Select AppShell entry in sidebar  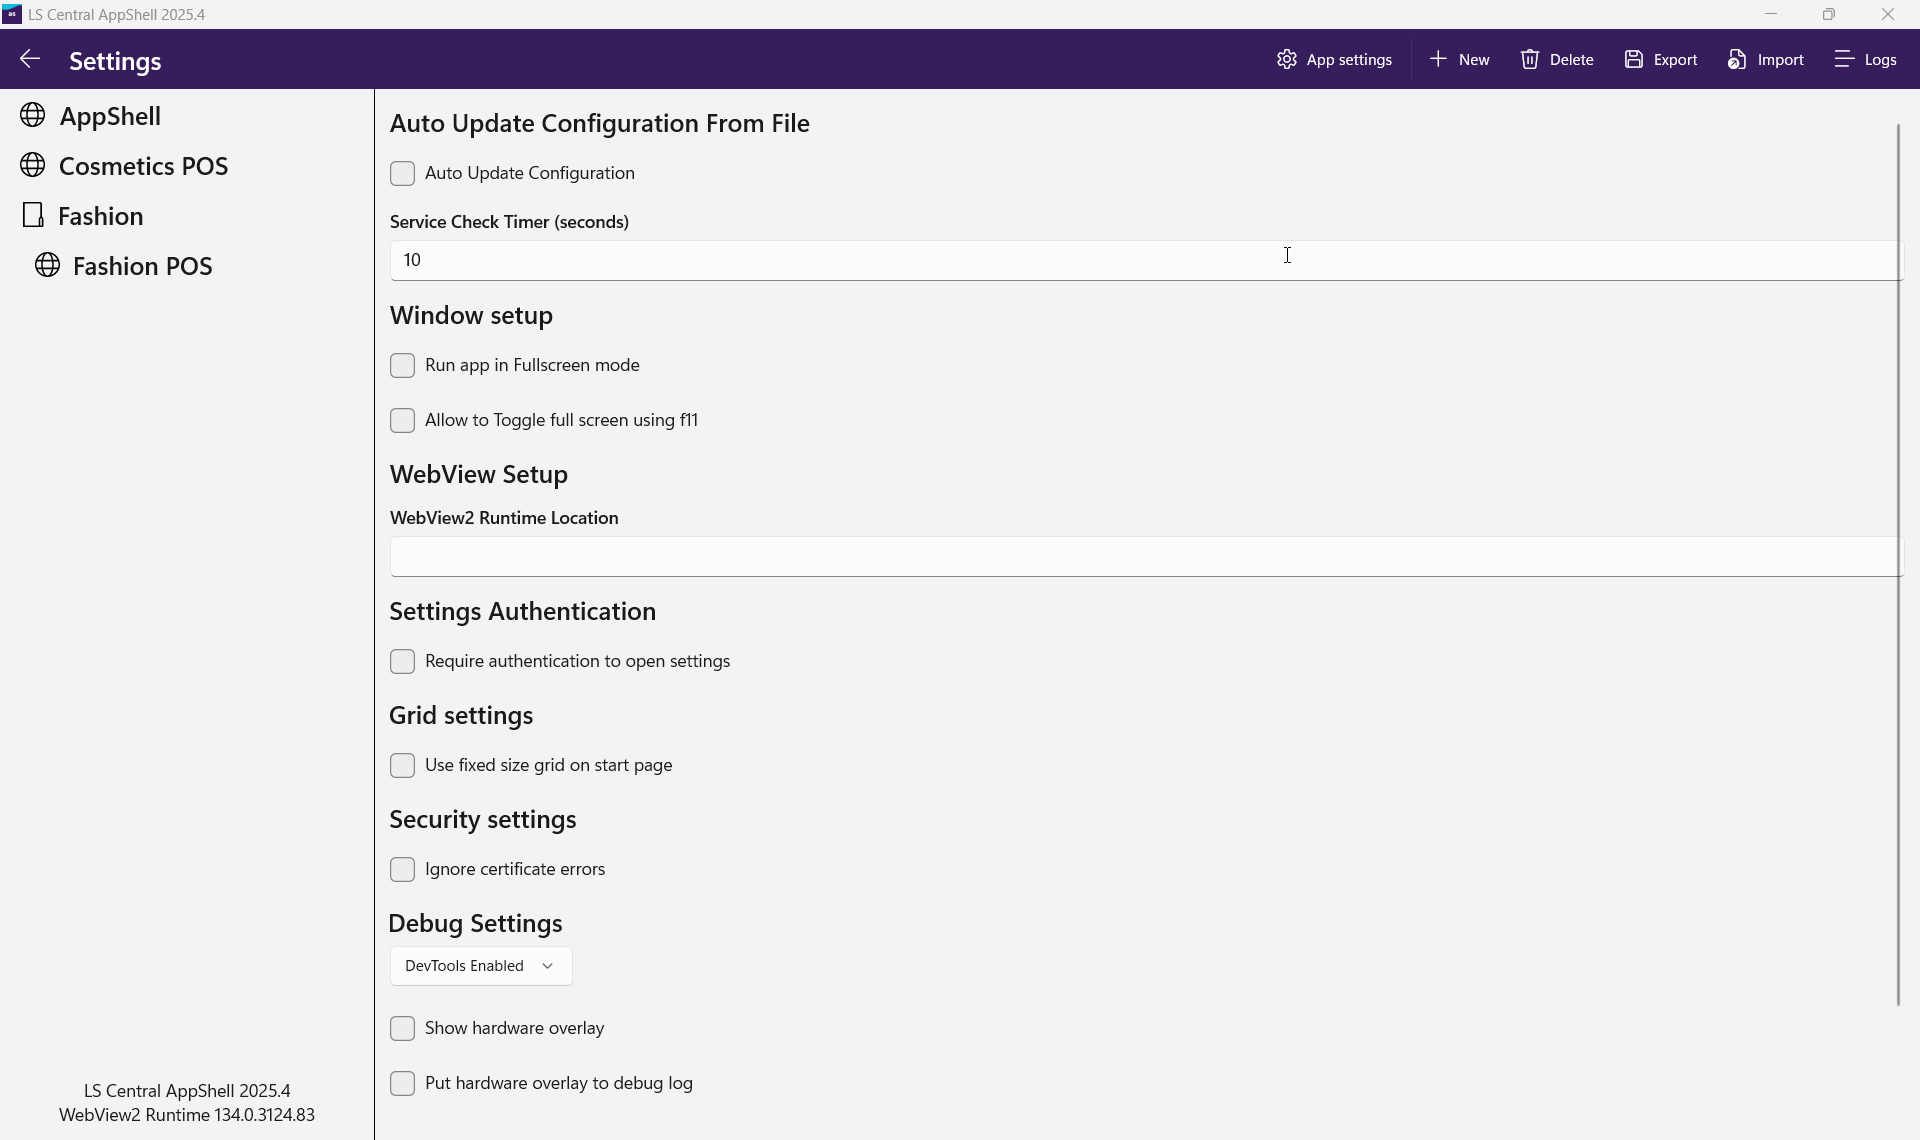[110, 116]
